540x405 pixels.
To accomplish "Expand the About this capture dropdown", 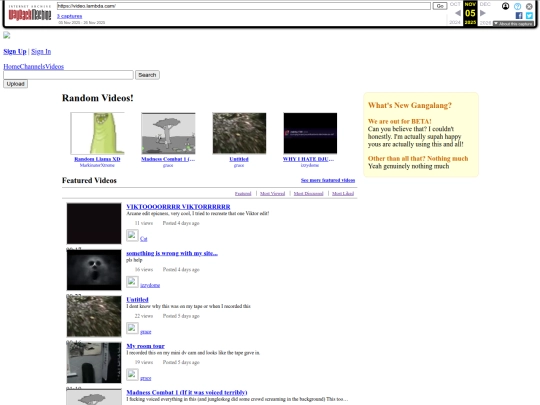I will [x=513, y=23].
